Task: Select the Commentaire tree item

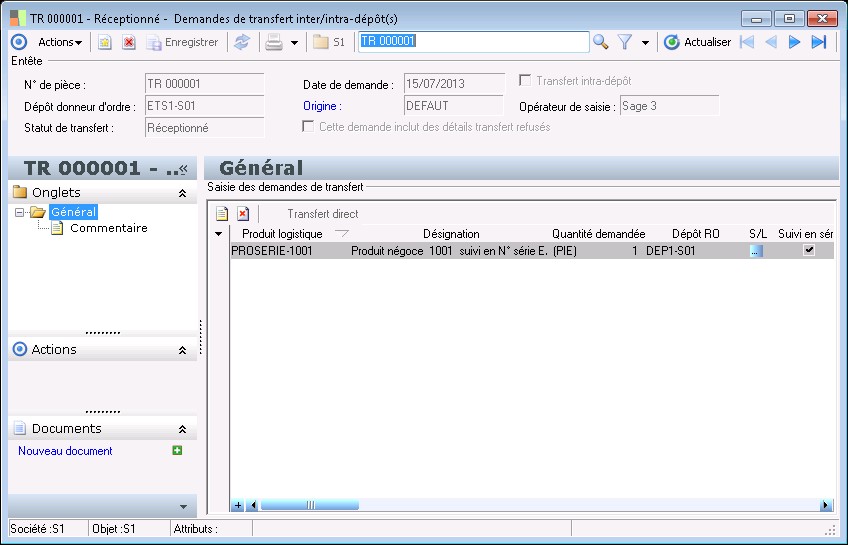Action: (x=109, y=228)
